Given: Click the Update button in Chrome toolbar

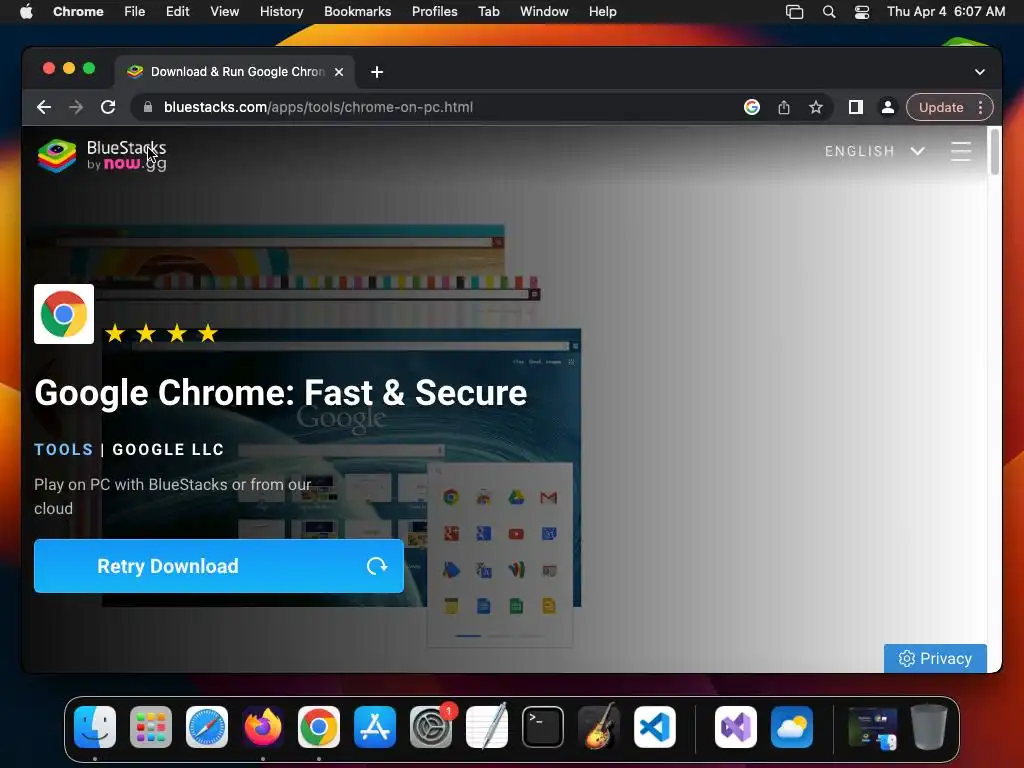Looking at the screenshot, I should (940, 107).
